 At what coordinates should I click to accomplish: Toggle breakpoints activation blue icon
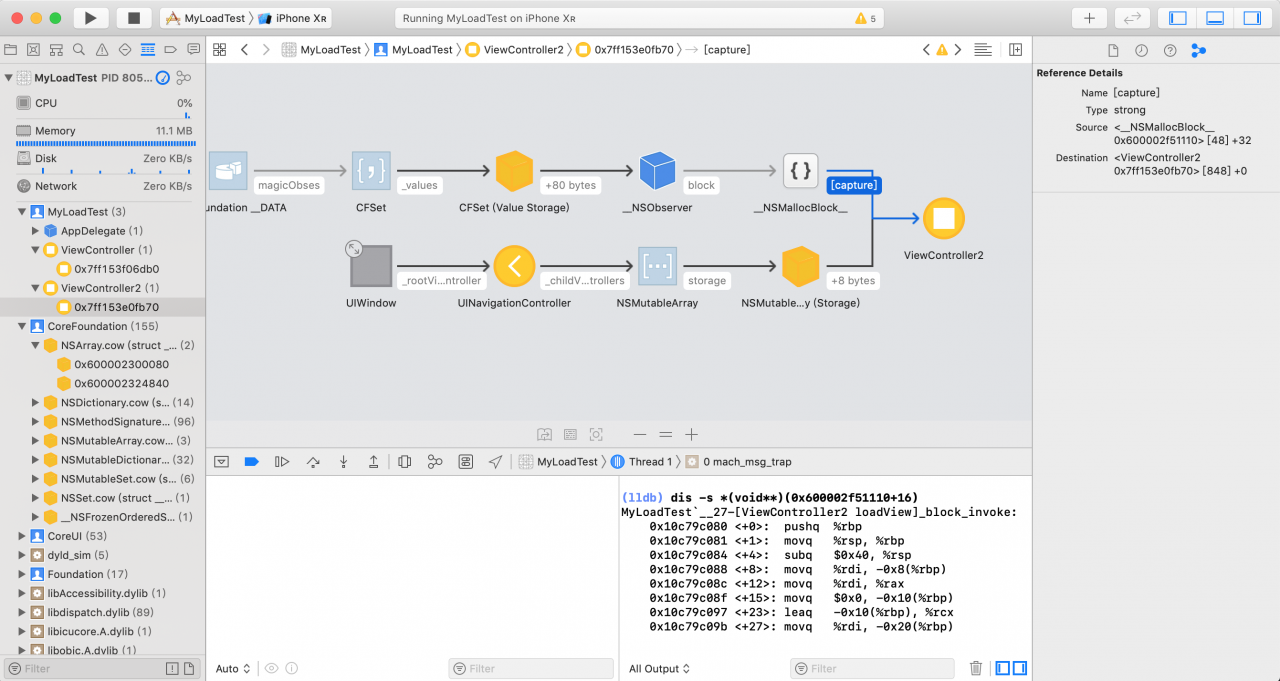click(x=252, y=461)
